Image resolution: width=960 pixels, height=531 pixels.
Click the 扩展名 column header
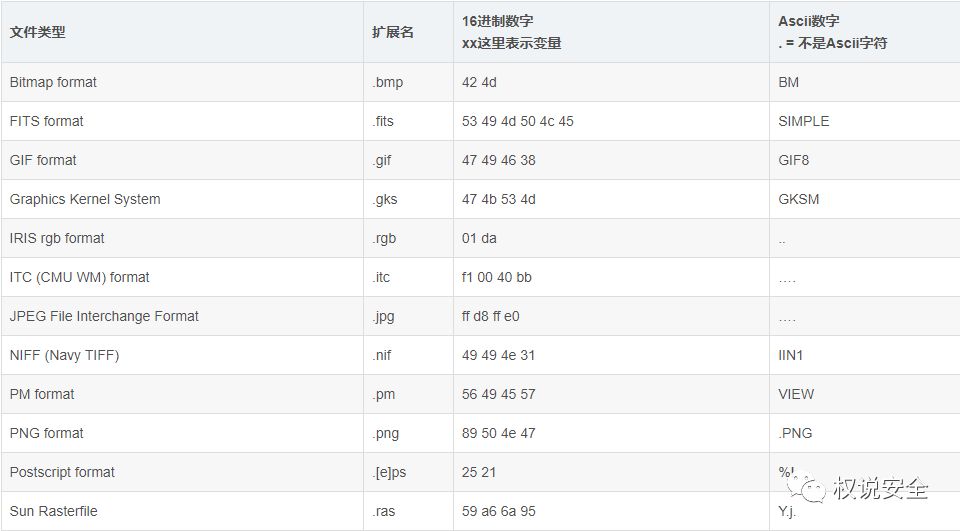tap(393, 32)
